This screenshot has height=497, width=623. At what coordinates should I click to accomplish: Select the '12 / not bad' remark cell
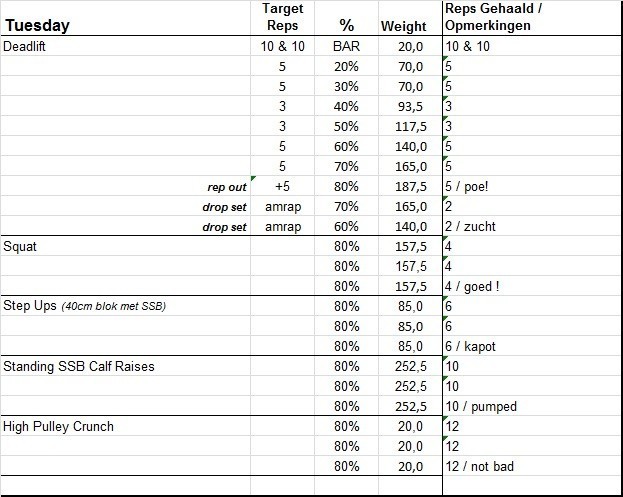(481, 466)
